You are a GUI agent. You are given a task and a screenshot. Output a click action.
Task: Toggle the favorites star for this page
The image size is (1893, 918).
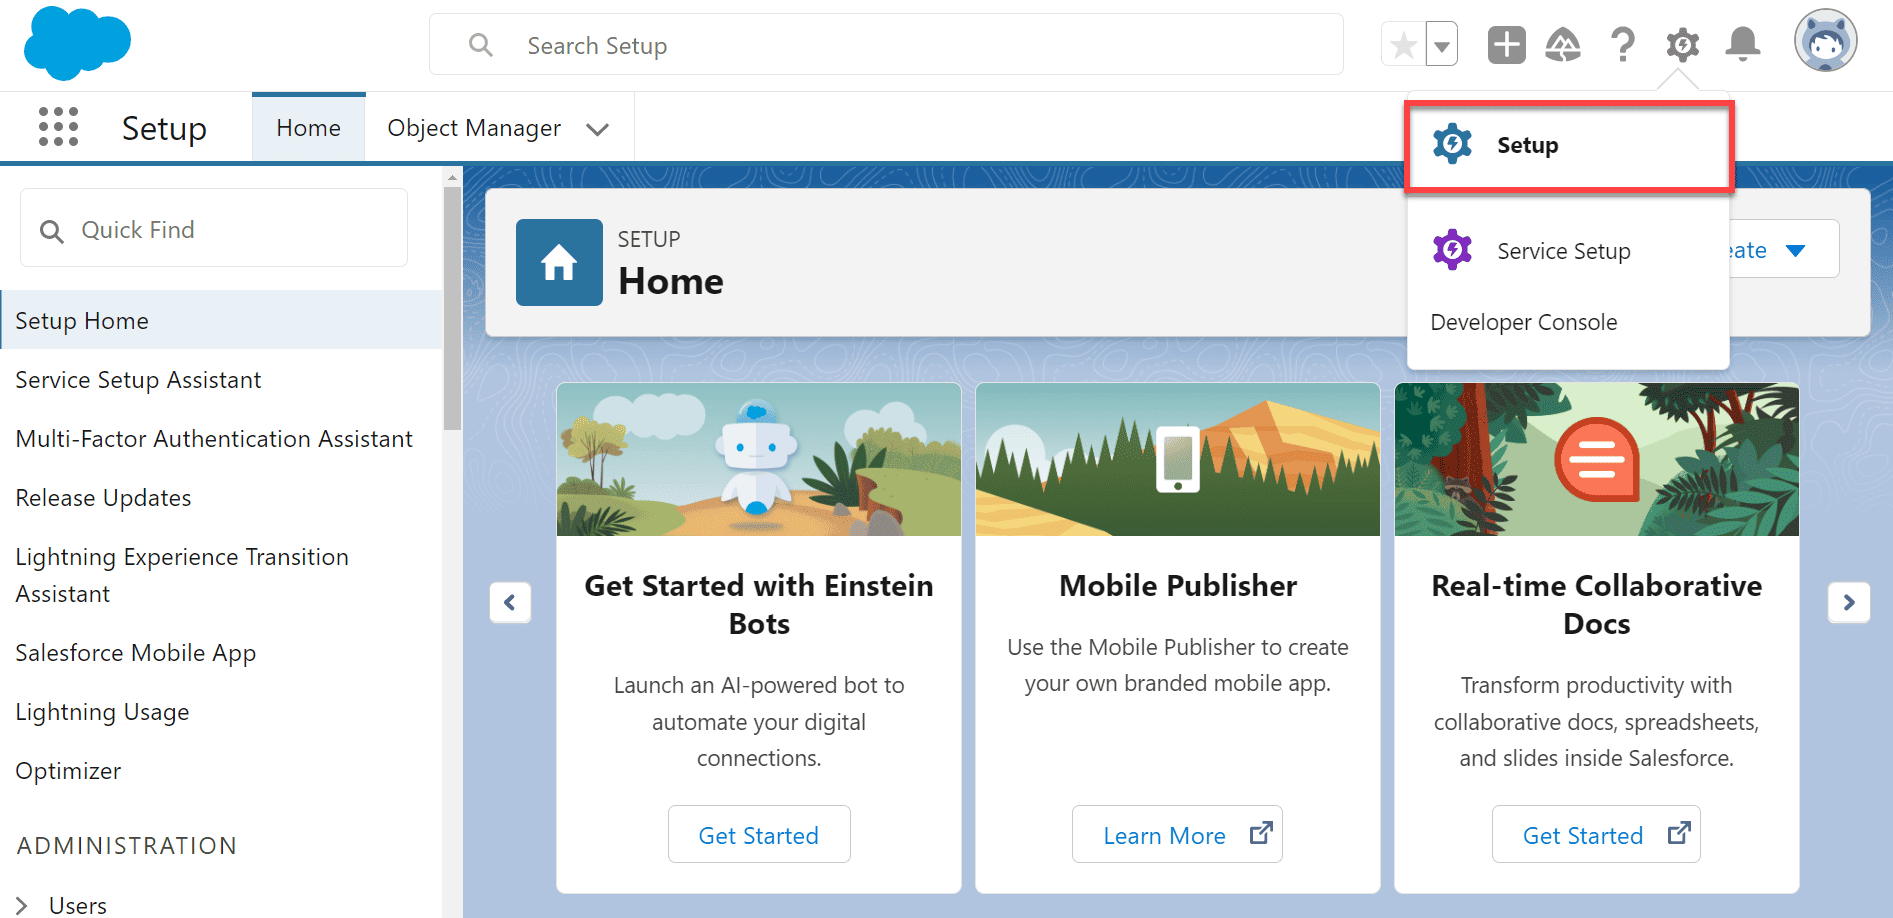coord(1402,44)
